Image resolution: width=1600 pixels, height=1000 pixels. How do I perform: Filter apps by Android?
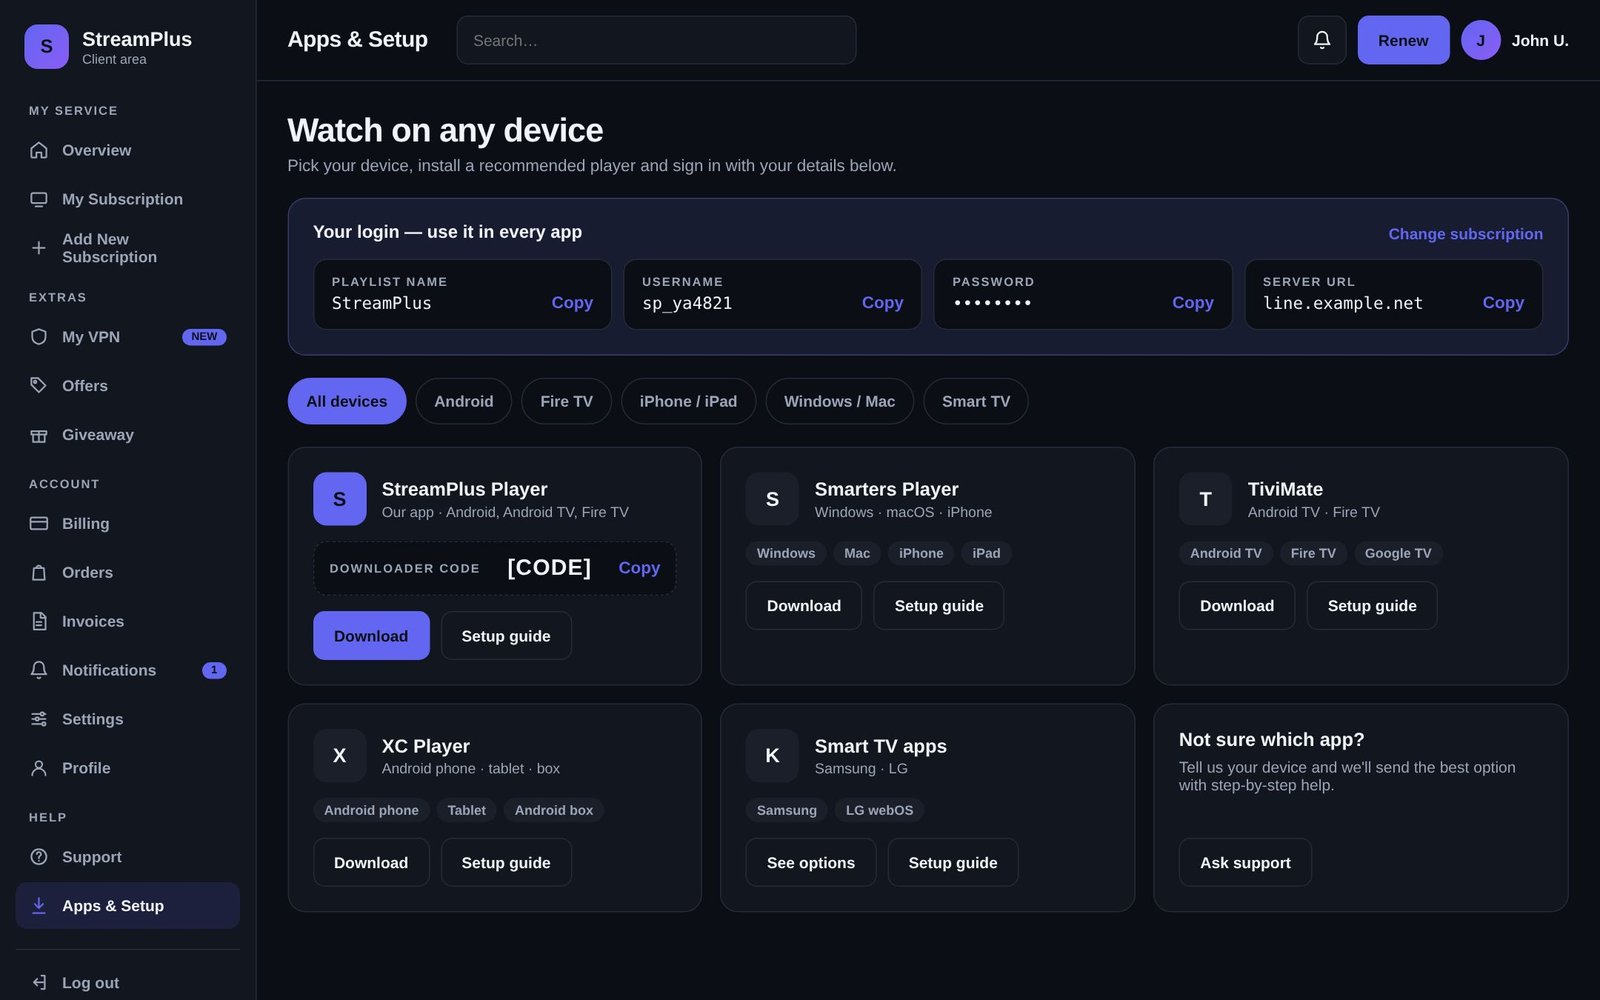pos(463,401)
